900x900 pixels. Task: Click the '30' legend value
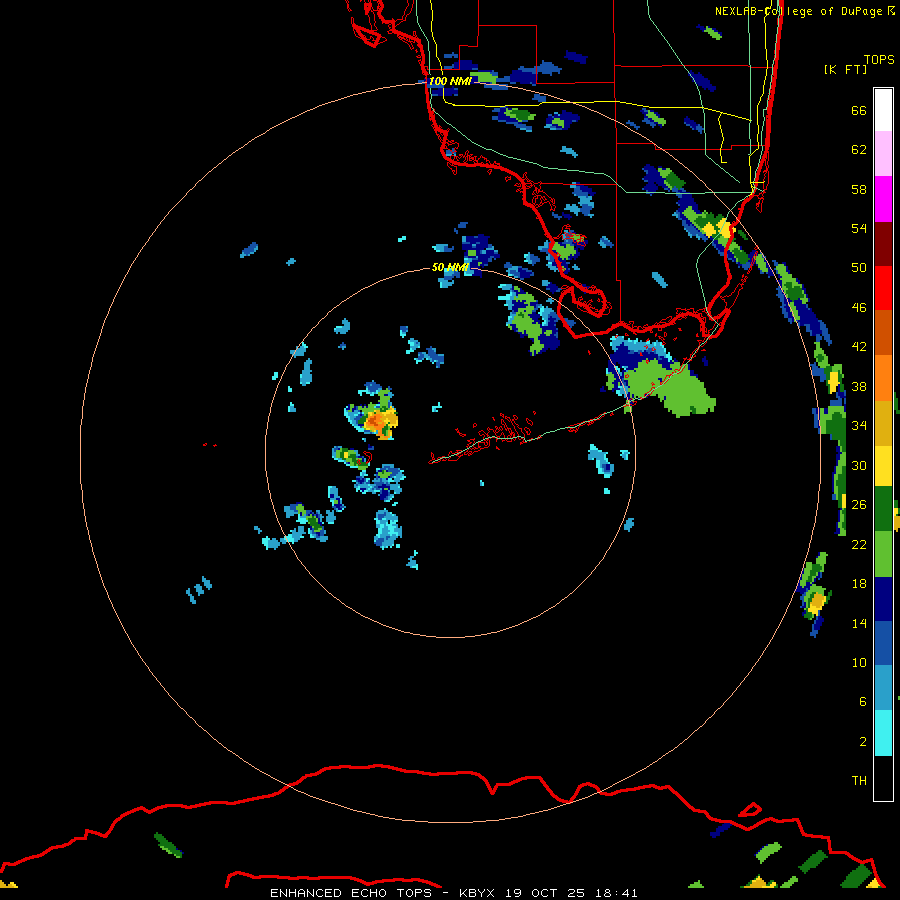pyautogui.click(x=859, y=465)
